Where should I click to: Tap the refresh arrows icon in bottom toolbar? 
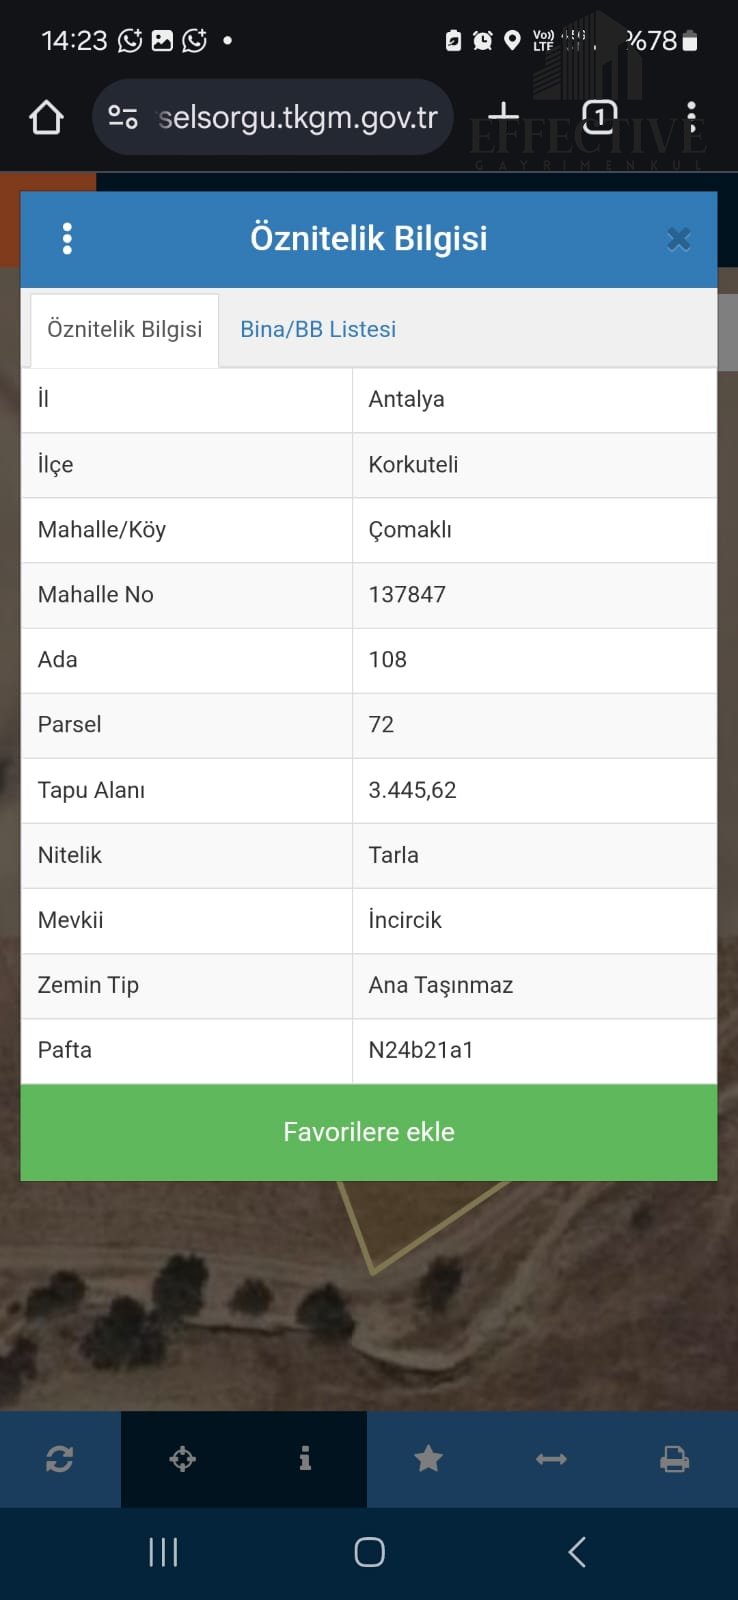(x=60, y=1459)
